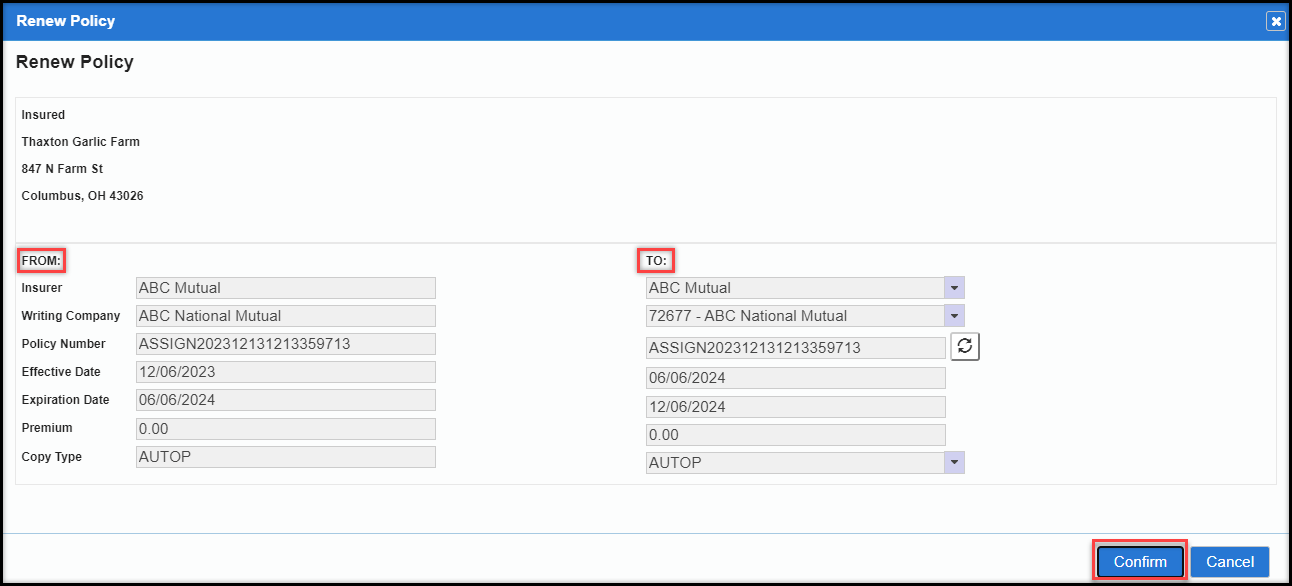Select the FROM Insurer field
Screen dimensions: 1292x586
[x=285, y=288]
